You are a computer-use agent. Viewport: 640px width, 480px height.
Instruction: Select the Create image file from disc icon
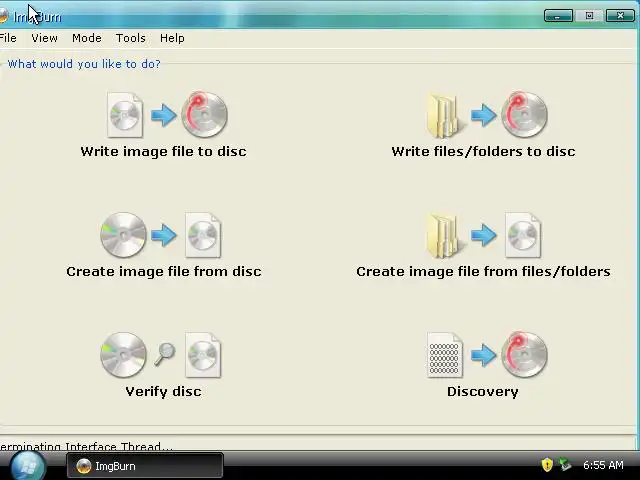(x=161, y=235)
